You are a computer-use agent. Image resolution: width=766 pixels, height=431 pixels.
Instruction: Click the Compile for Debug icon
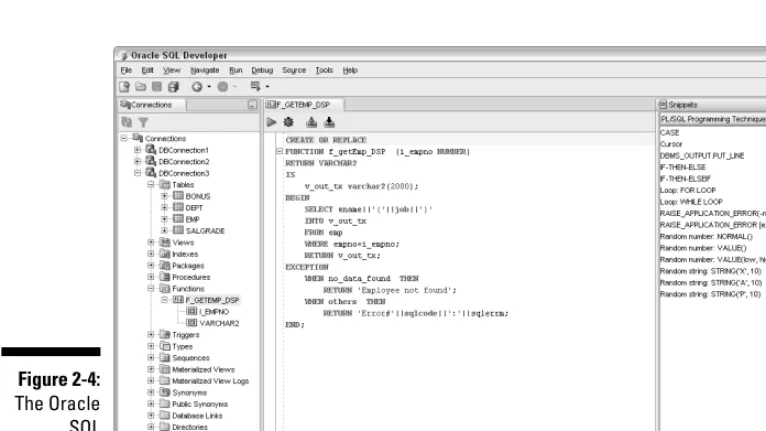[x=329, y=122]
